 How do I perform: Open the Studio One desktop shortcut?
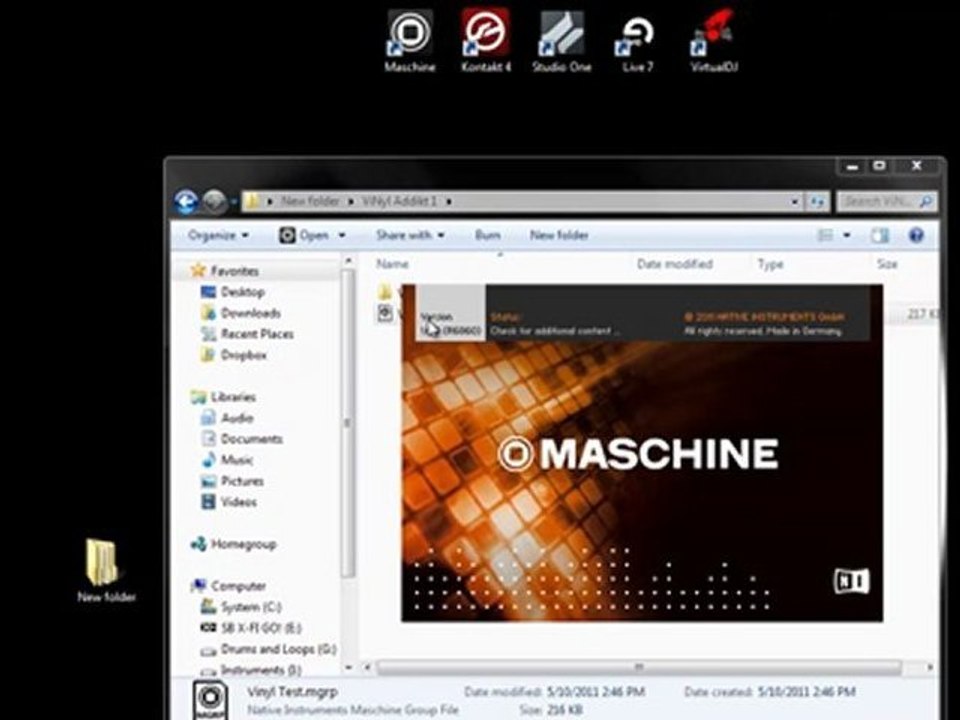(561, 34)
